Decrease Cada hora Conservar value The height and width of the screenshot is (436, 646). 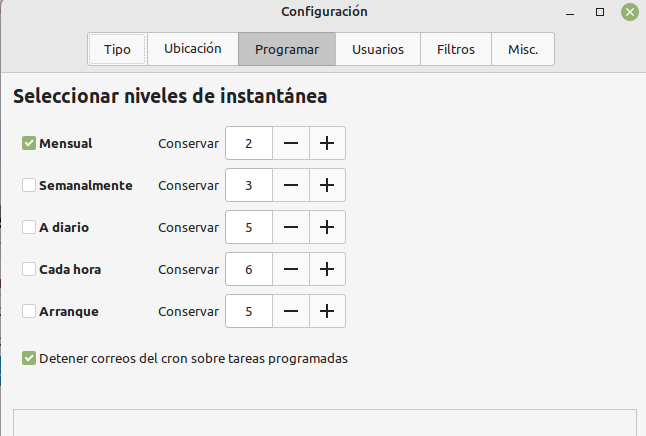click(291, 270)
